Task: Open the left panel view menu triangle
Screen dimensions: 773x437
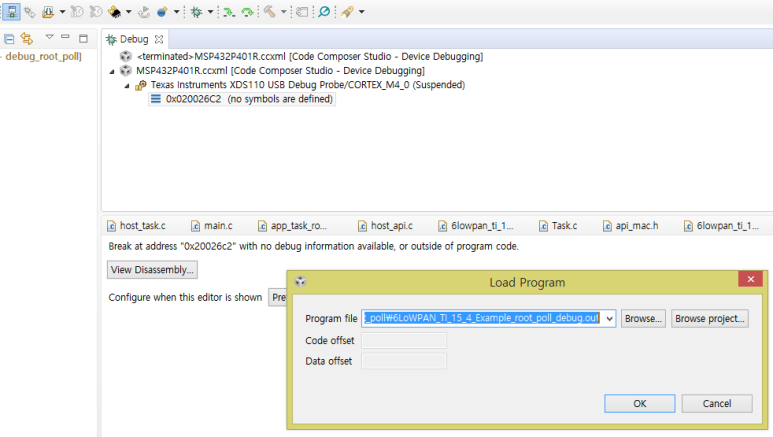Action: coord(49,38)
